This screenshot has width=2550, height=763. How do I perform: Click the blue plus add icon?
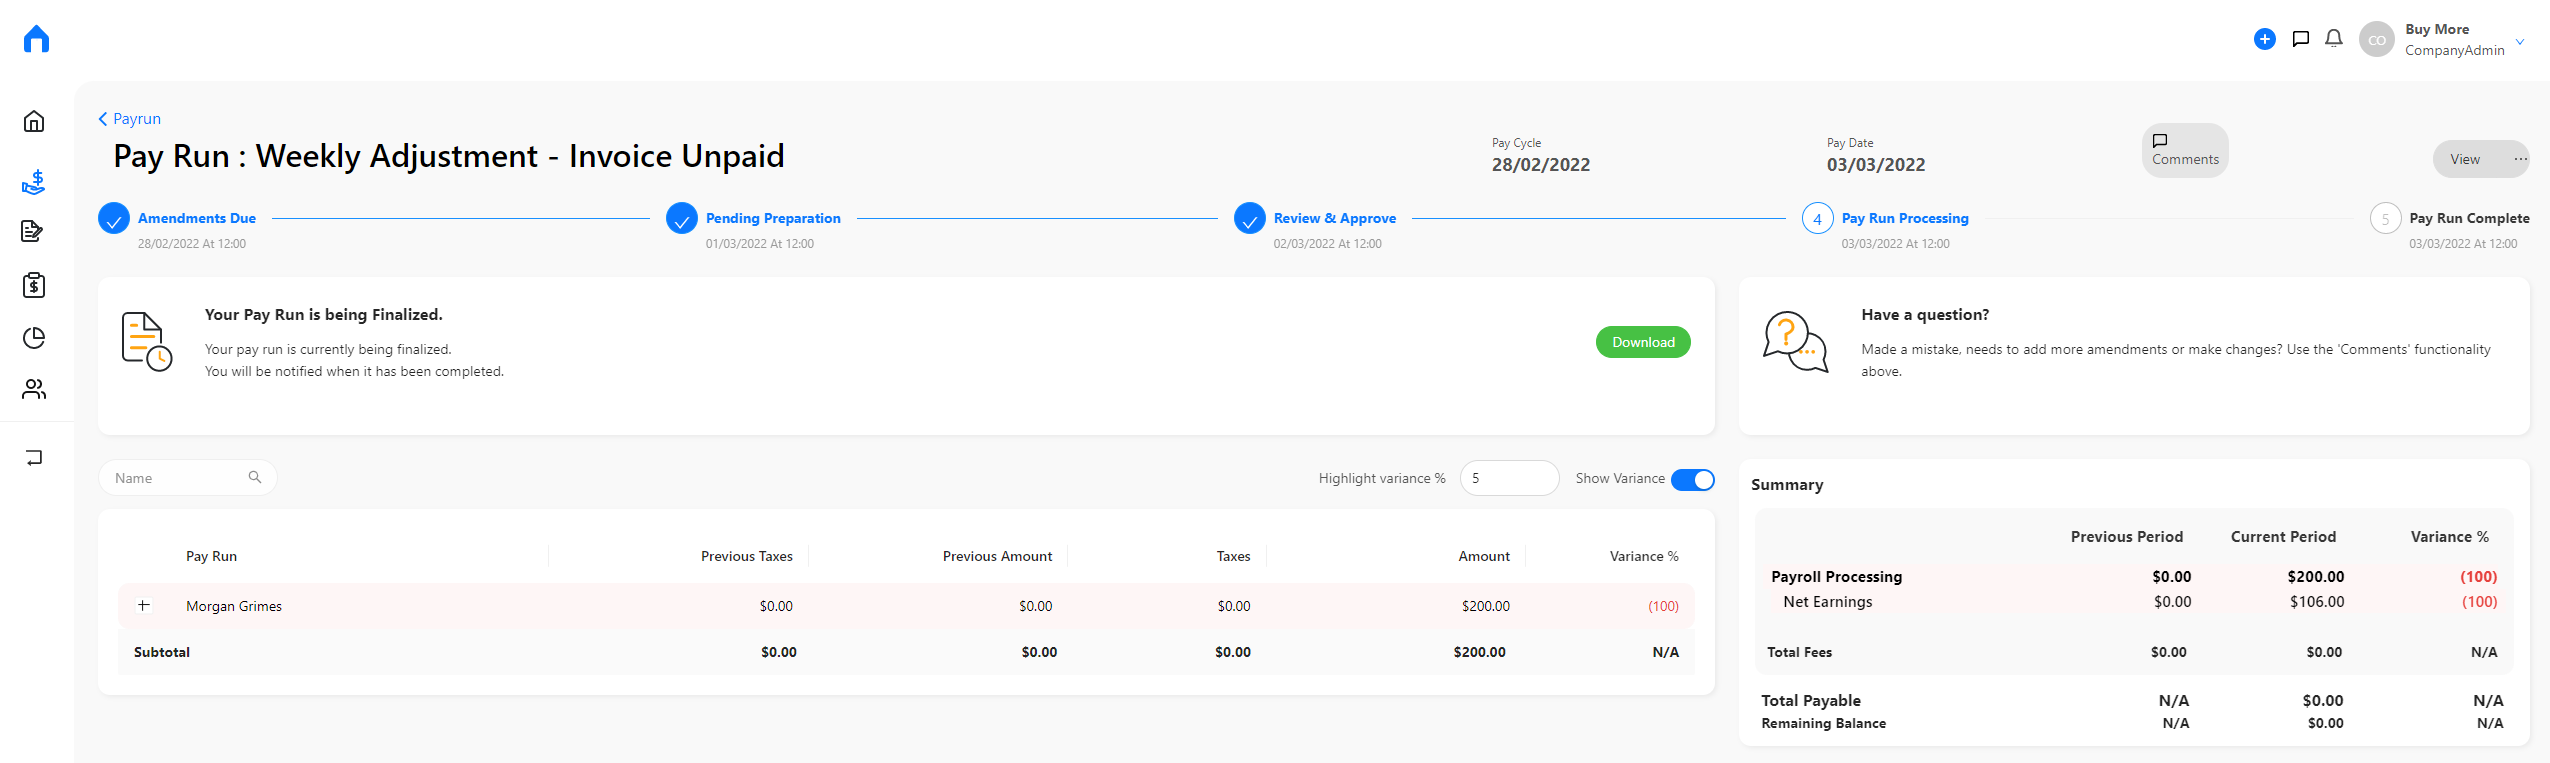(2265, 39)
